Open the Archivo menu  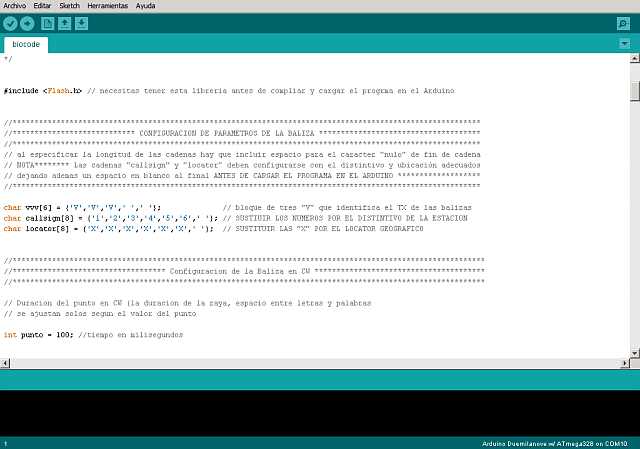[x=15, y=5]
